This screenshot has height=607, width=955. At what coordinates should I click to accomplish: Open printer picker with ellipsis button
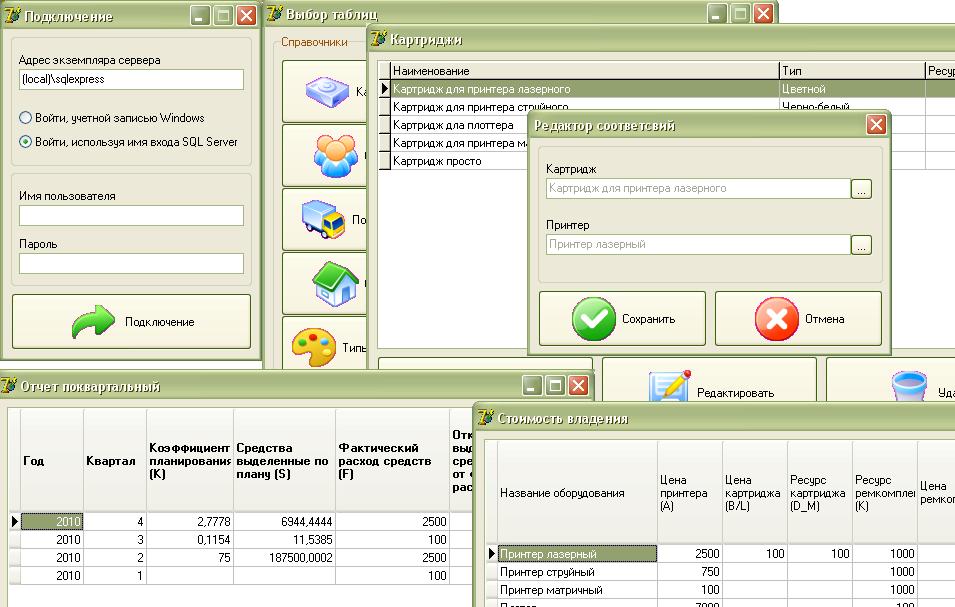tap(861, 244)
